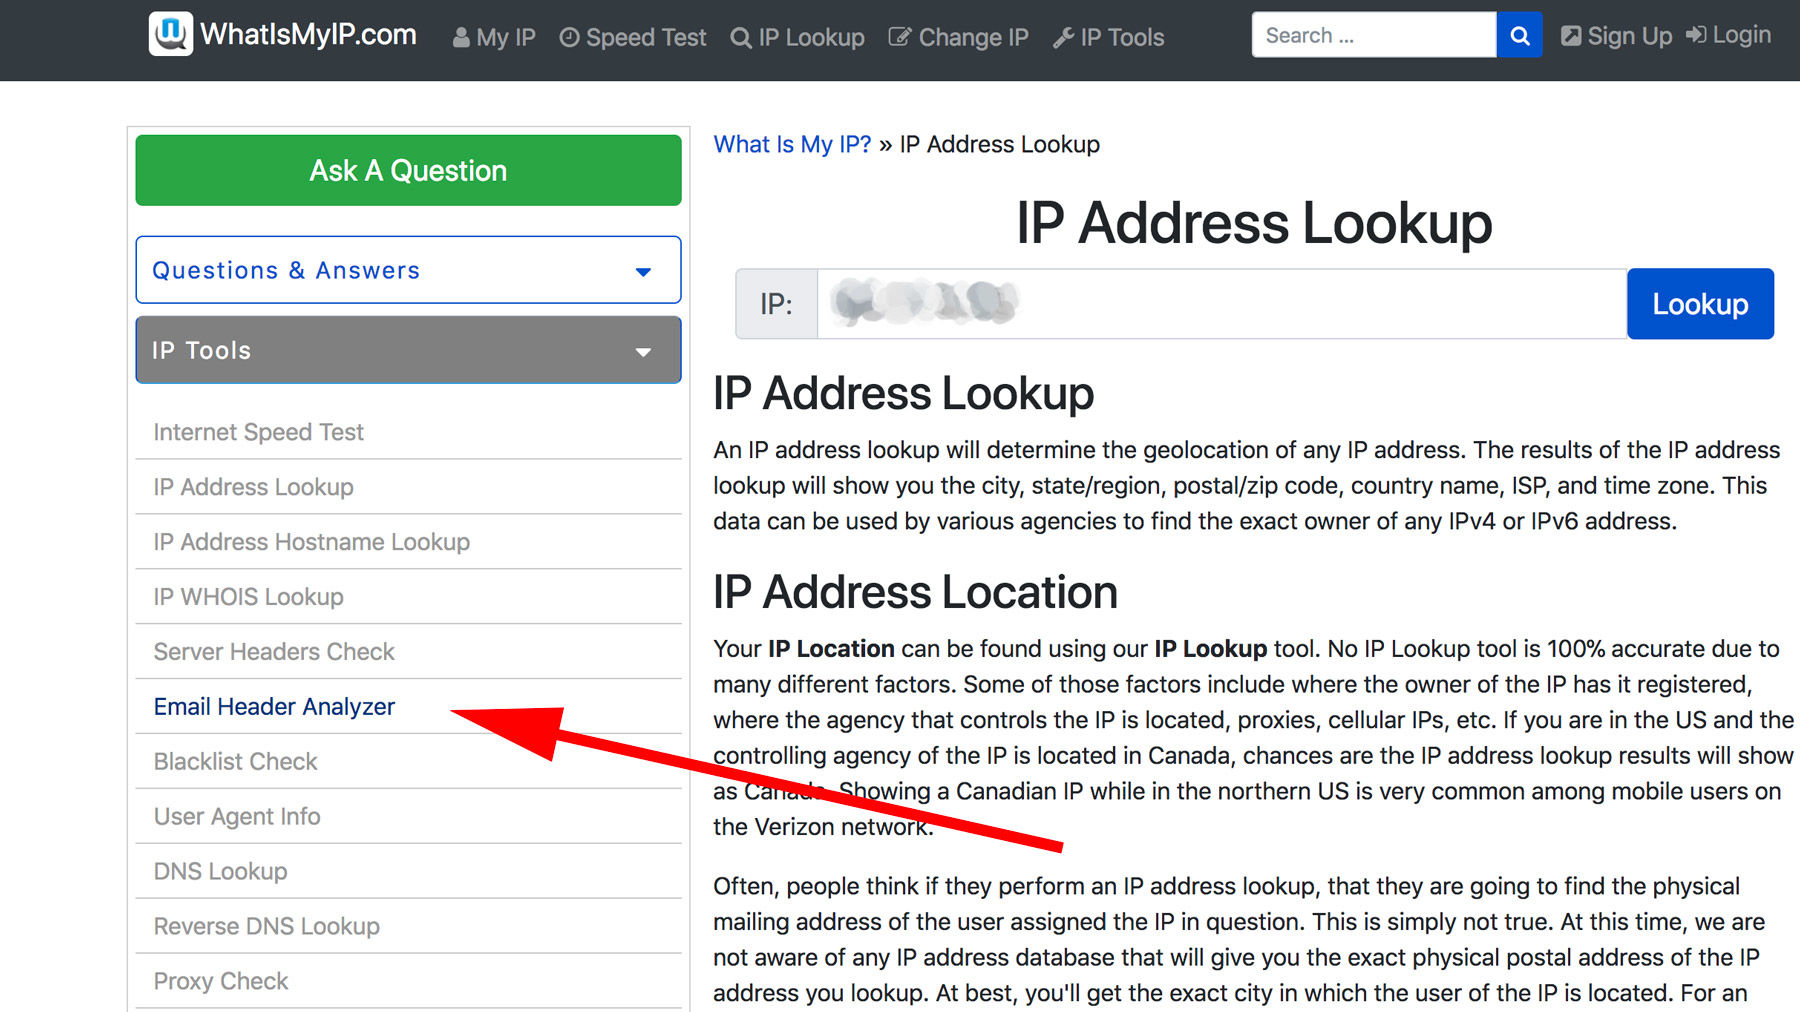Open IP Lookup via magnifier icon
The width and height of the screenshot is (1800, 1012).
click(741, 38)
